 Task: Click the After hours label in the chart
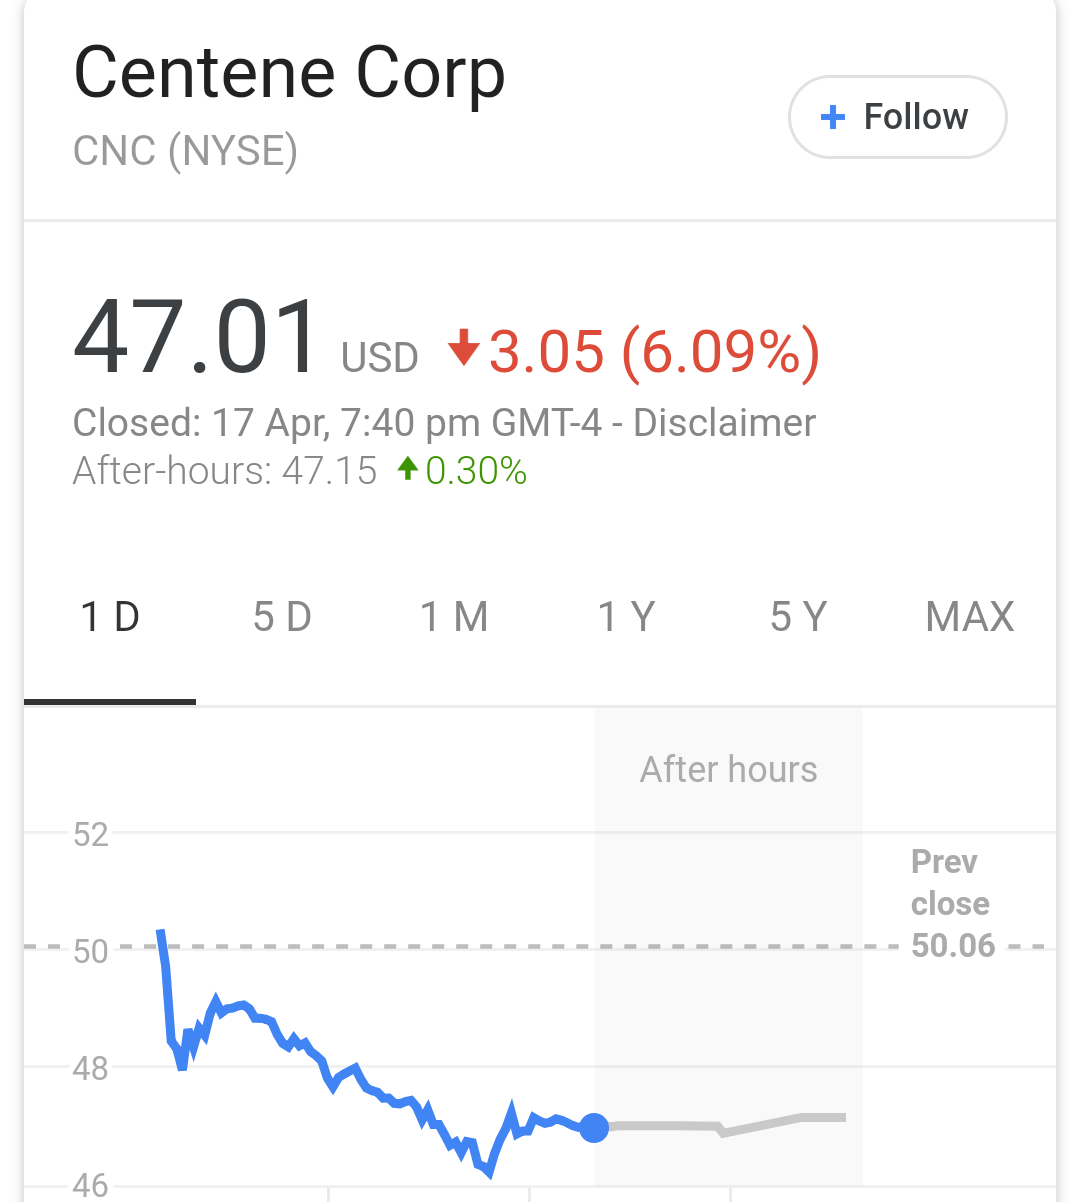point(728,770)
